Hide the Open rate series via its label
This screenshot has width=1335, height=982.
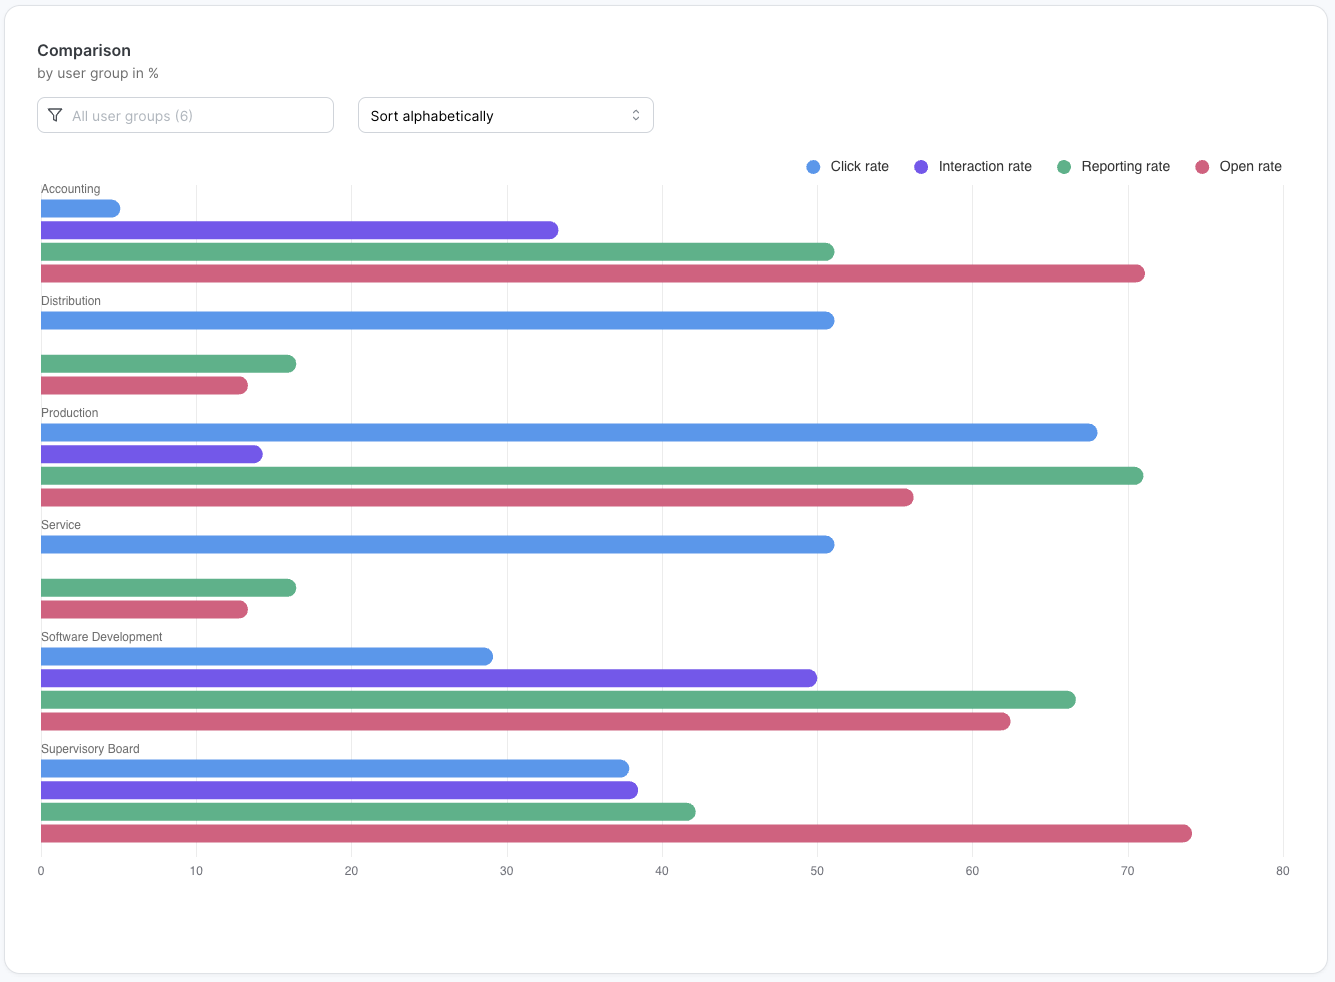pos(1250,167)
